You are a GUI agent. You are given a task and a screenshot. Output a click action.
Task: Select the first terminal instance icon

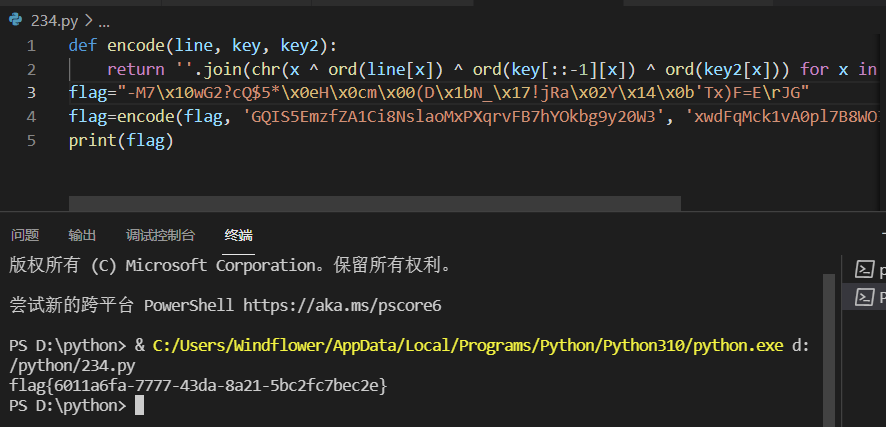pyautogui.click(x=865, y=269)
